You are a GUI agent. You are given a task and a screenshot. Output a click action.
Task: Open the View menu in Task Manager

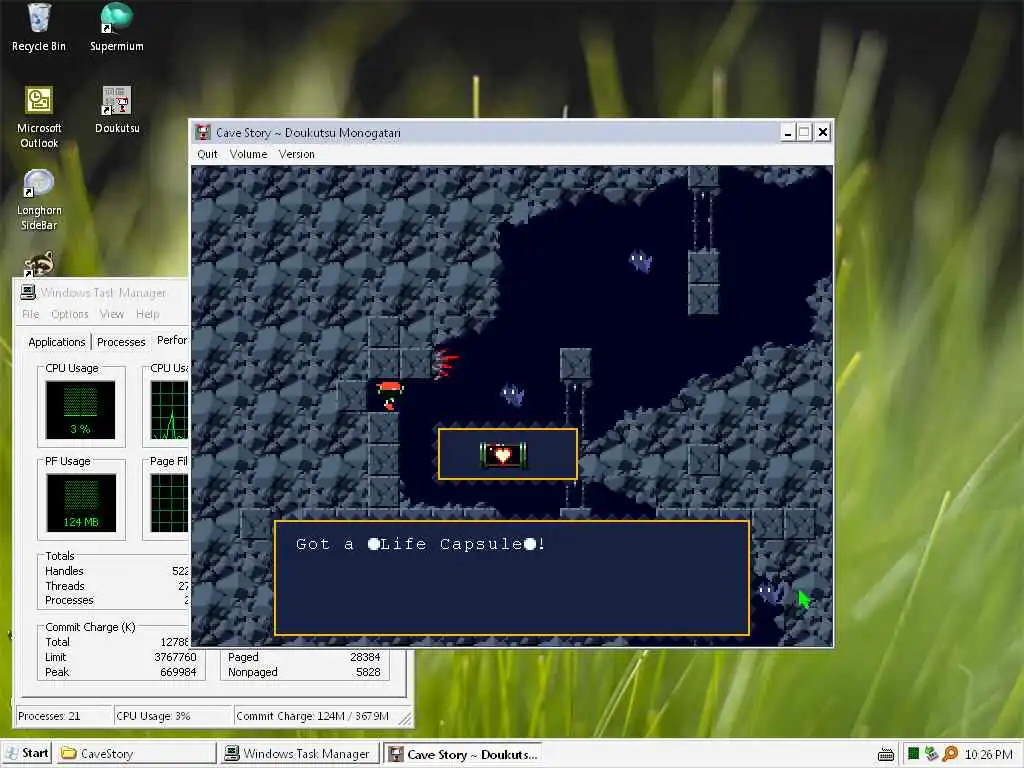pyautogui.click(x=112, y=314)
